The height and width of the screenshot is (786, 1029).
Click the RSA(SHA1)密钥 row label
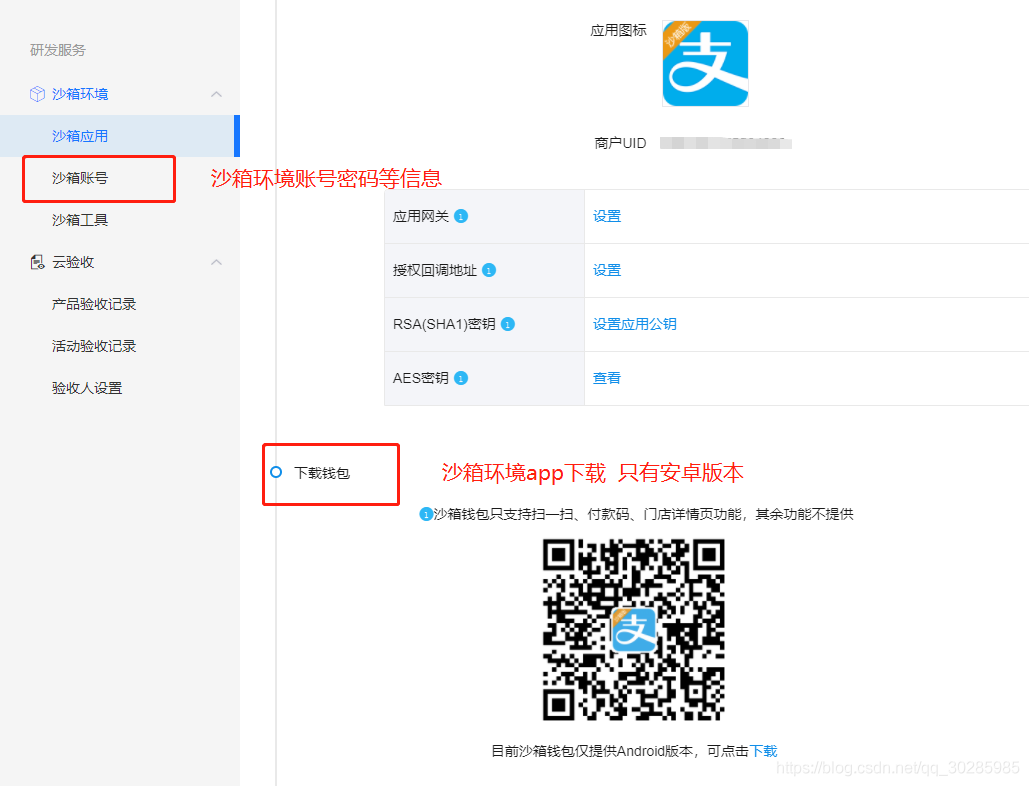pyautogui.click(x=444, y=324)
